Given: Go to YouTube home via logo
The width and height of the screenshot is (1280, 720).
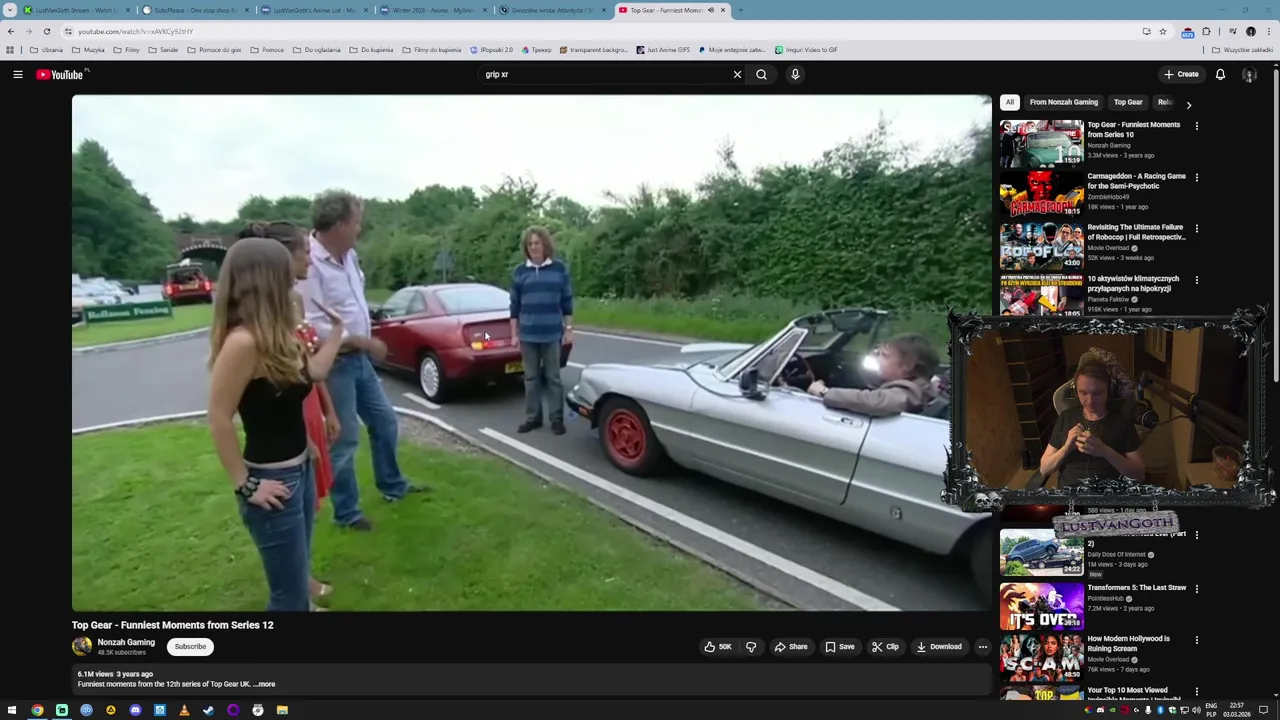Looking at the screenshot, I should (62, 74).
